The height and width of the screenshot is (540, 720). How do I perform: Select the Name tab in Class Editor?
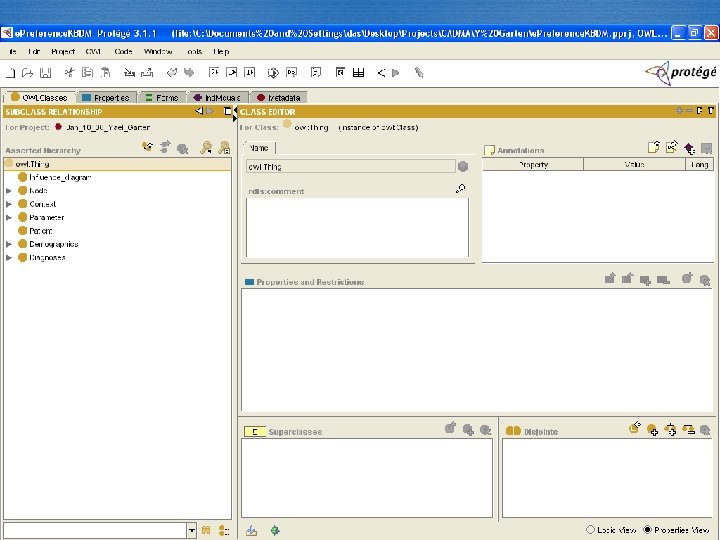[259, 148]
